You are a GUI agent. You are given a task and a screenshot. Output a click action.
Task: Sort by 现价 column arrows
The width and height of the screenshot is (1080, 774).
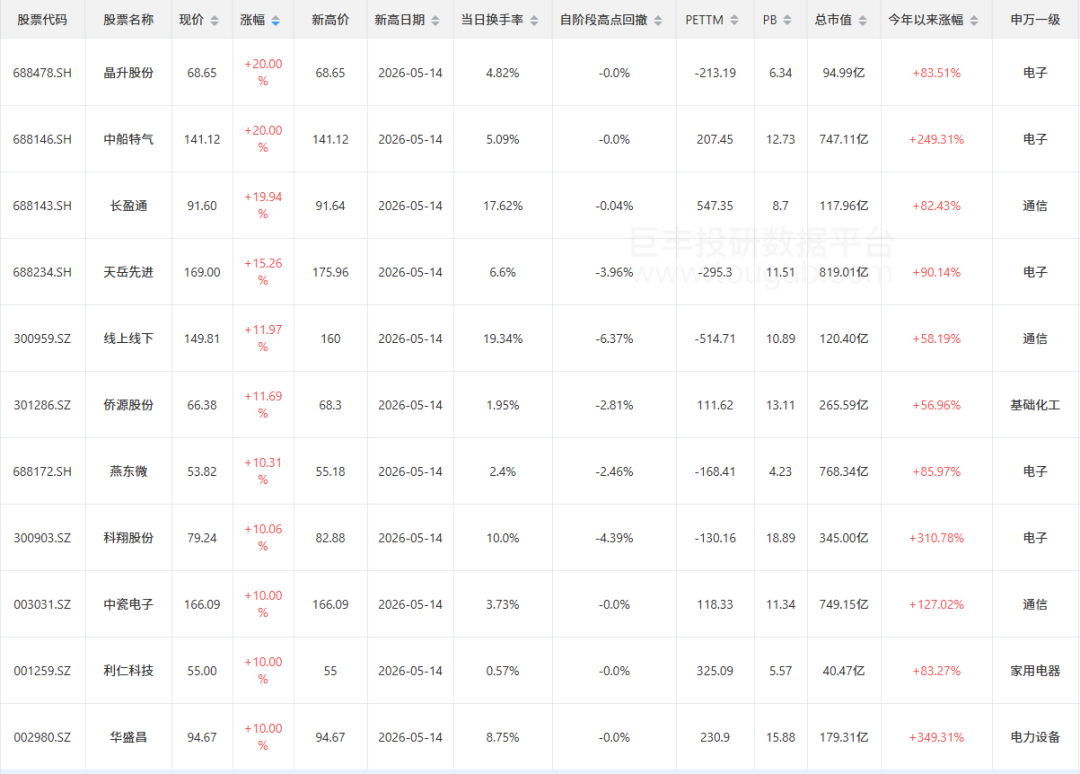pos(215,21)
